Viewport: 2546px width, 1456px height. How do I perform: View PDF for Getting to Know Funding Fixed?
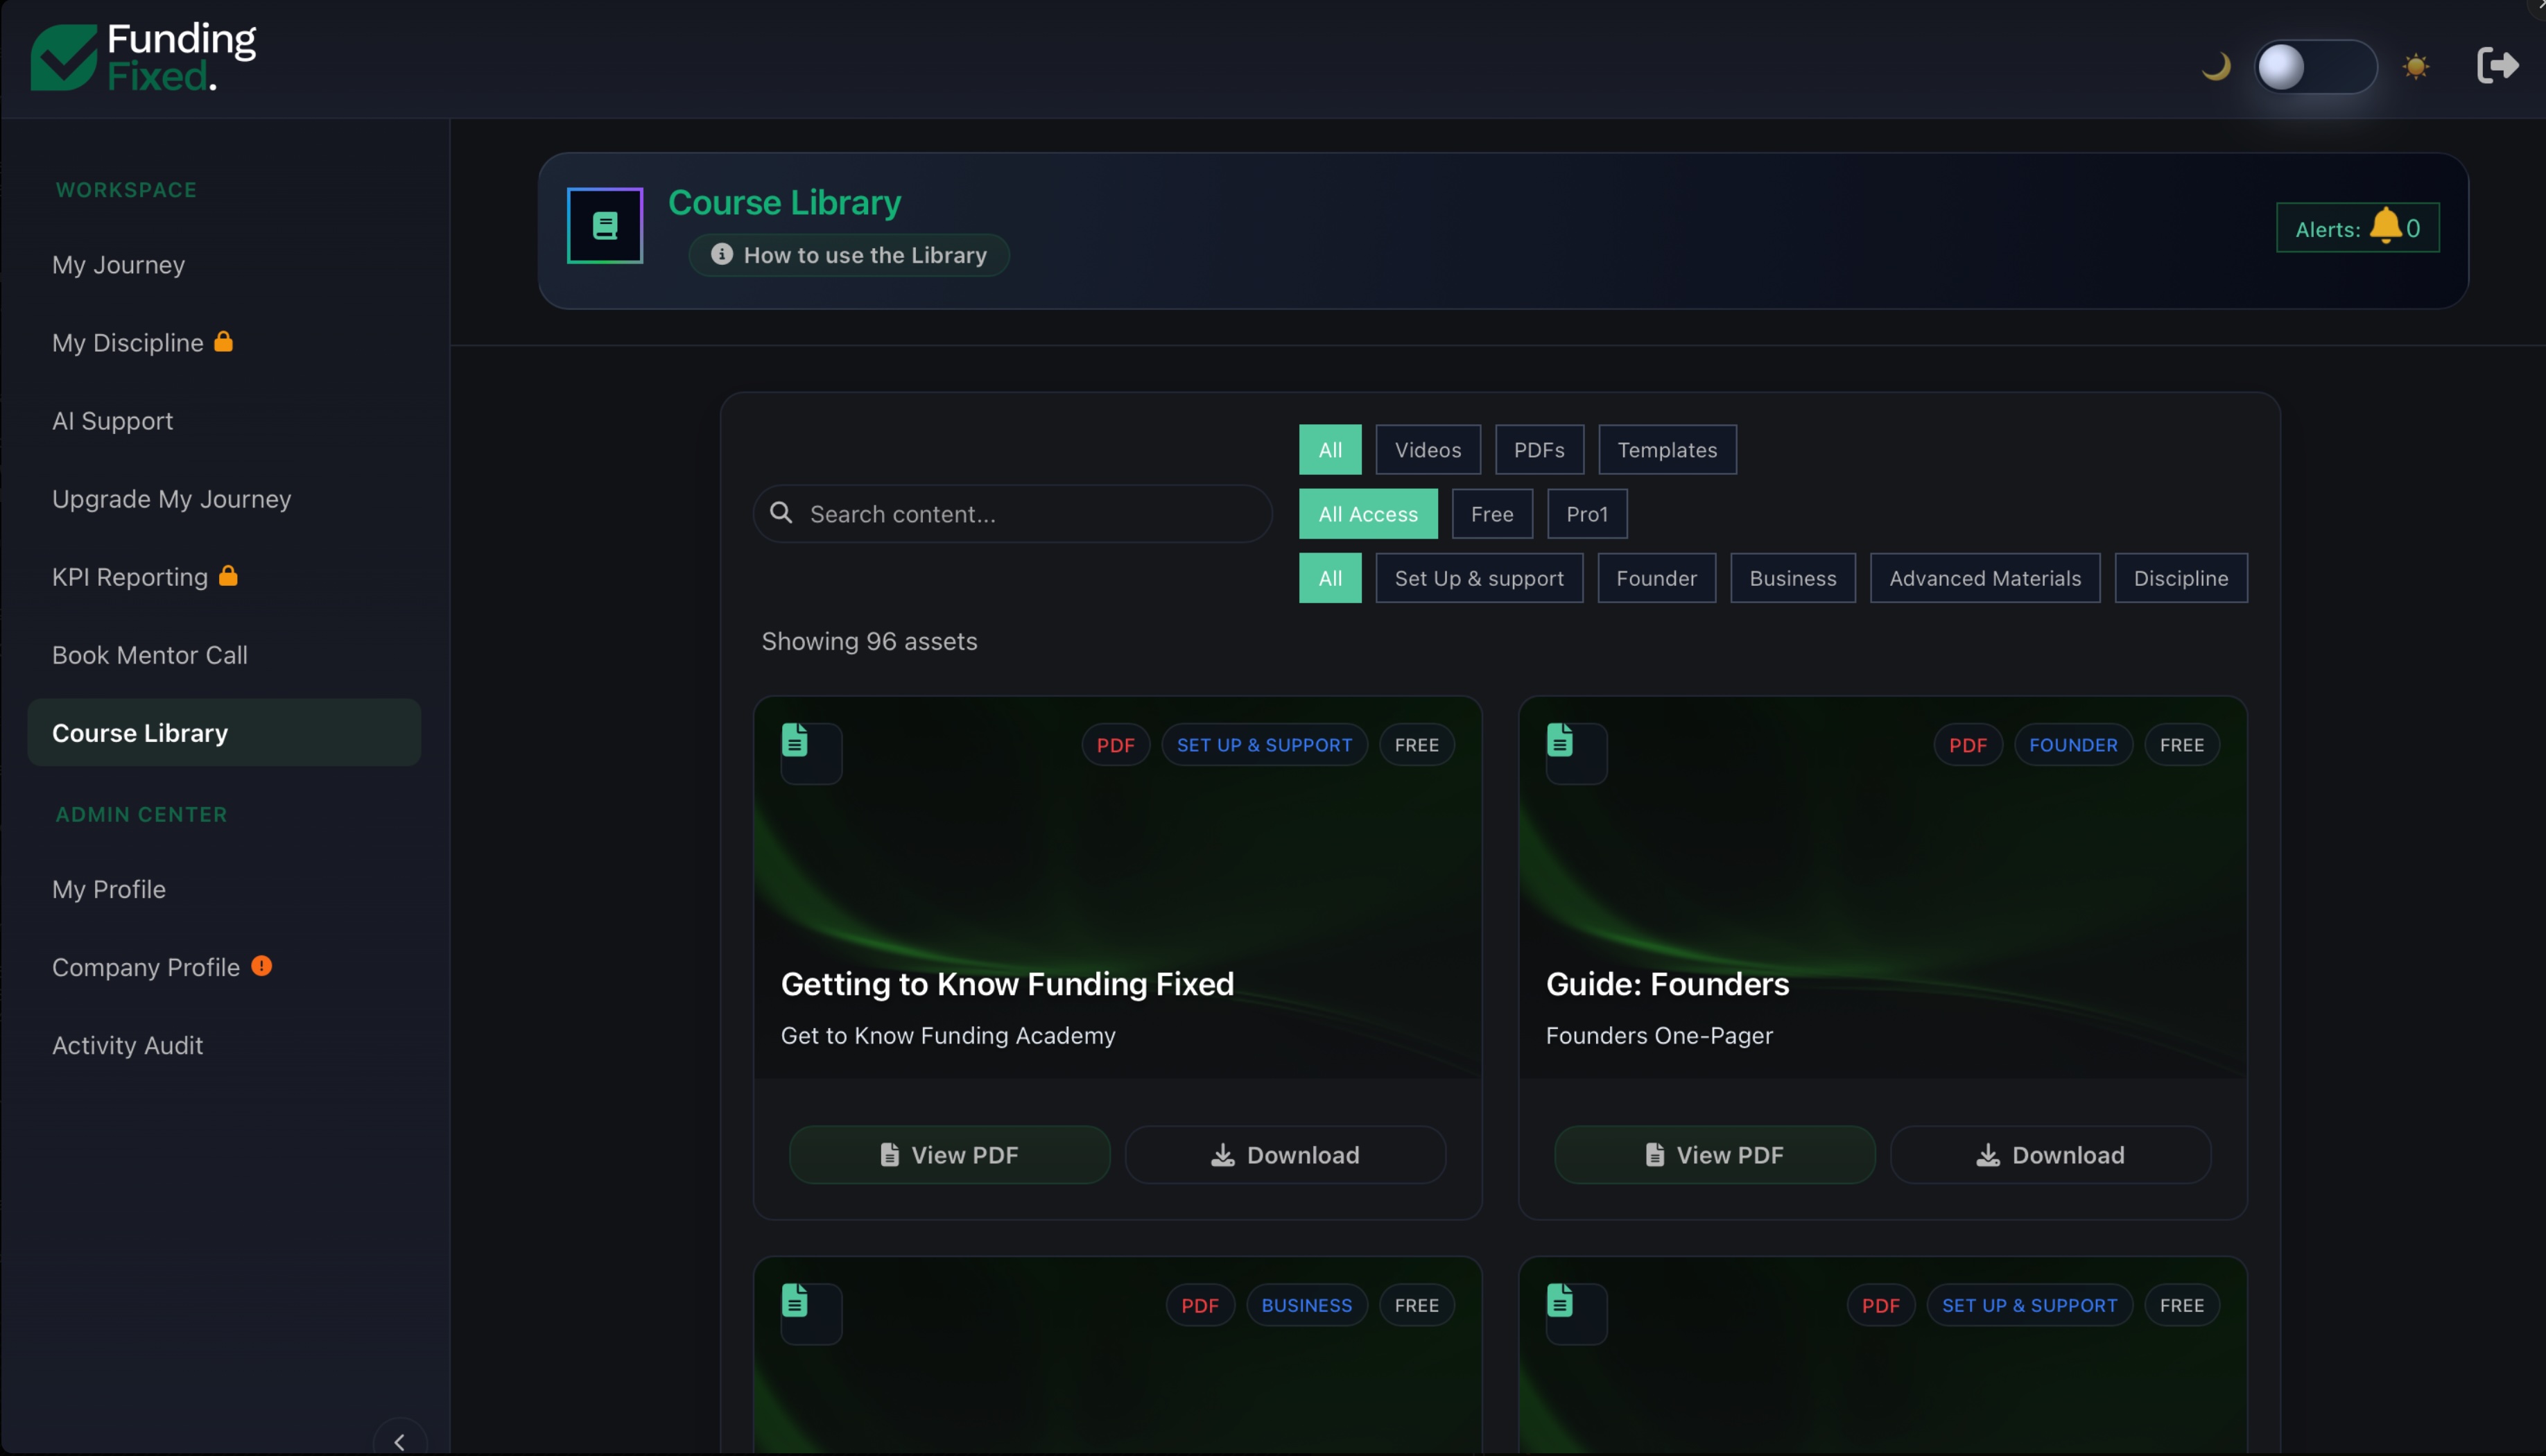(x=950, y=1155)
